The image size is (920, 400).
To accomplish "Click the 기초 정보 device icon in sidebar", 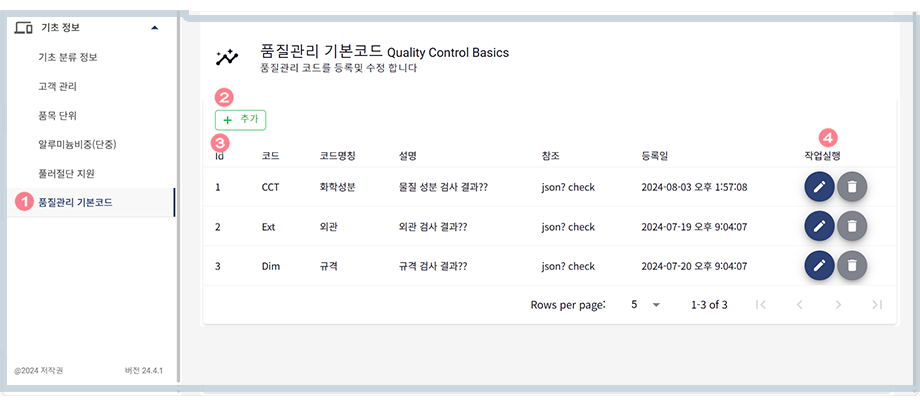I will tap(25, 27).
